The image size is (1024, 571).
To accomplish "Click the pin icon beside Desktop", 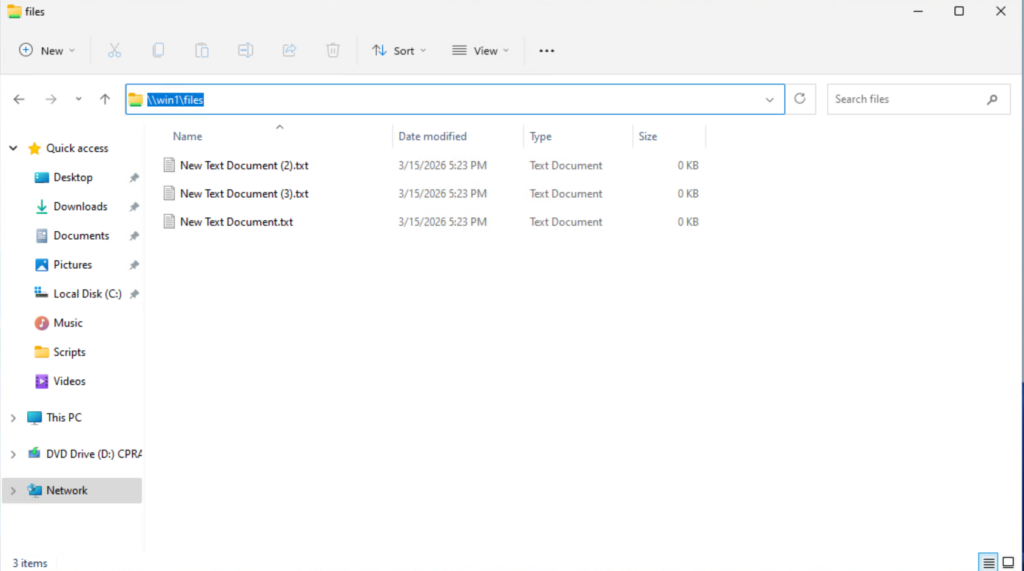I will click(x=134, y=178).
